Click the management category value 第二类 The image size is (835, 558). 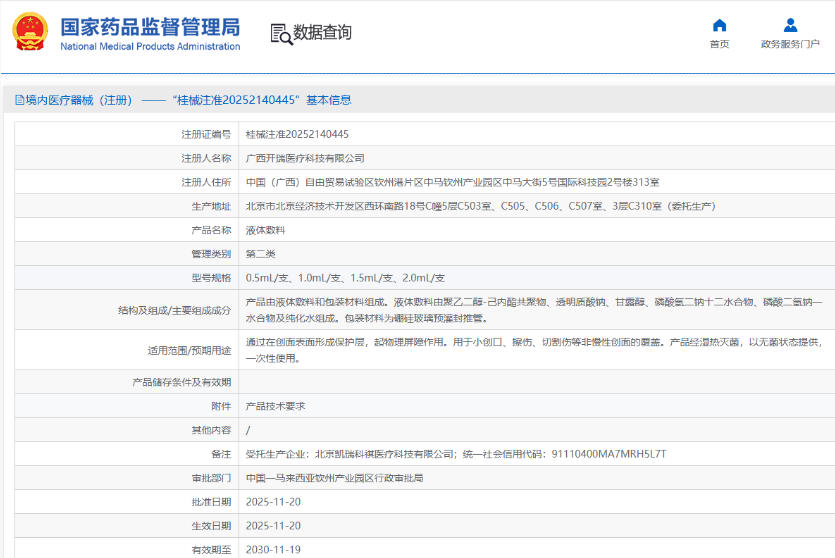click(x=260, y=254)
